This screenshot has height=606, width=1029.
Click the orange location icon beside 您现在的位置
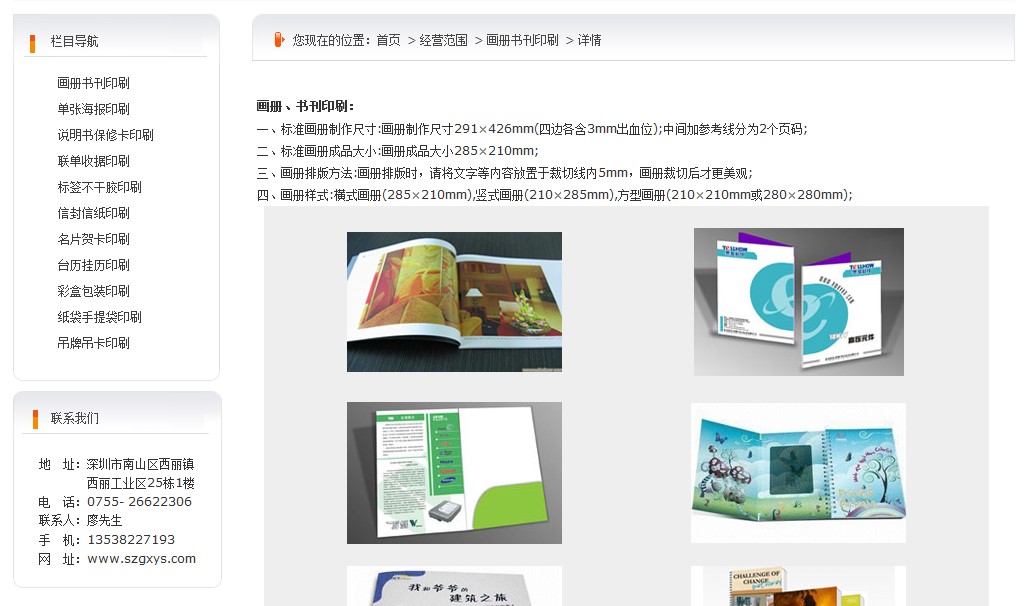pos(279,40)
